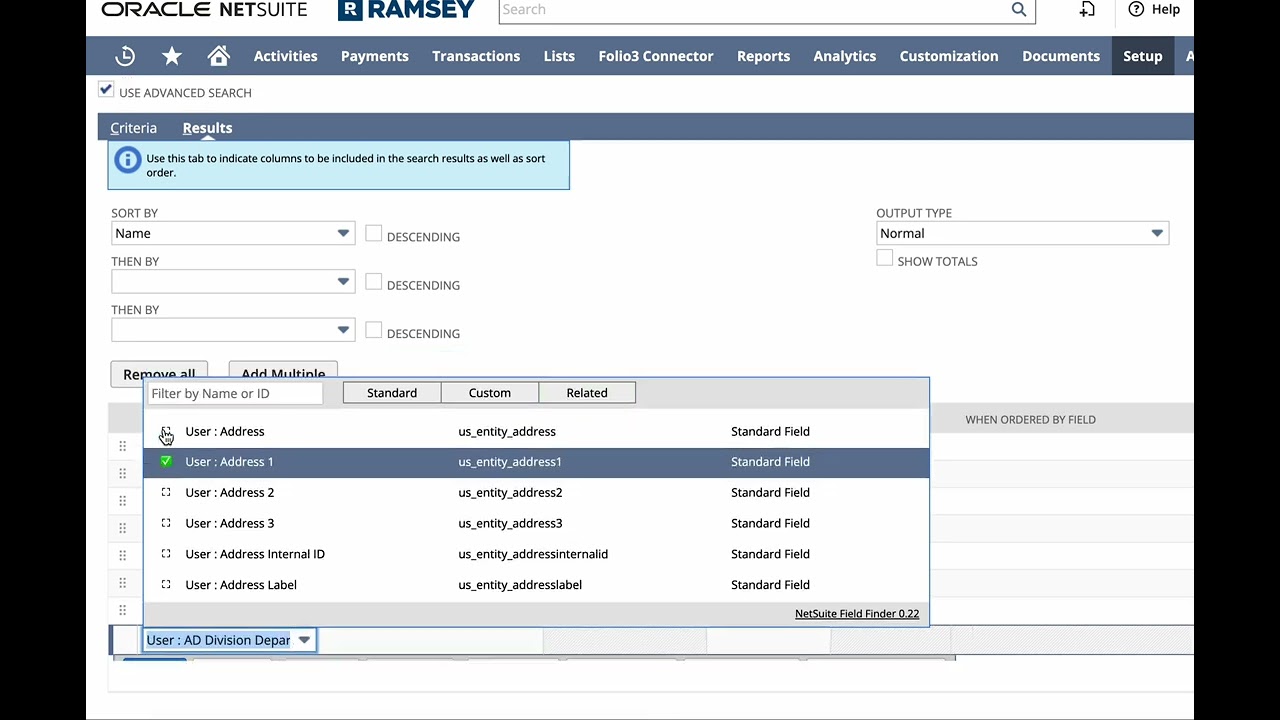This screenshot has width=1280, height=720.
Task: Check the User : Address Internal ID field
Action: coord(166,554)
